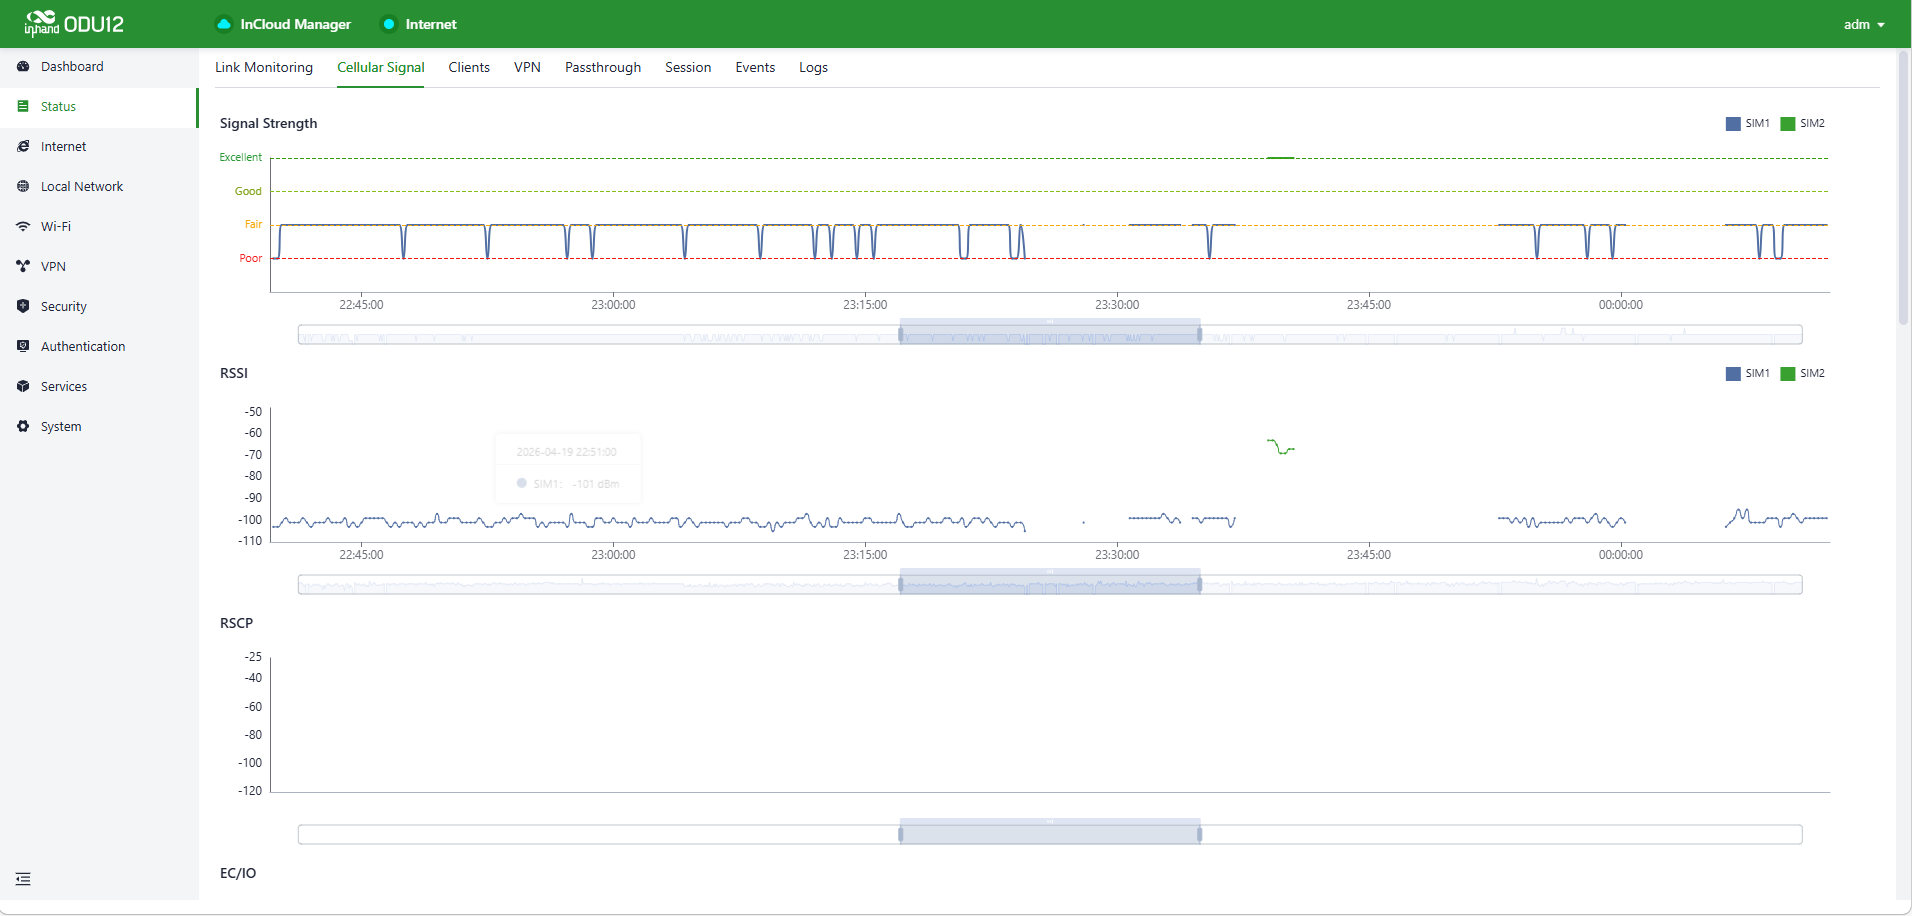
Task: Toggle SIM1 series in Signal Strength legend
Action: point(1747,124)
